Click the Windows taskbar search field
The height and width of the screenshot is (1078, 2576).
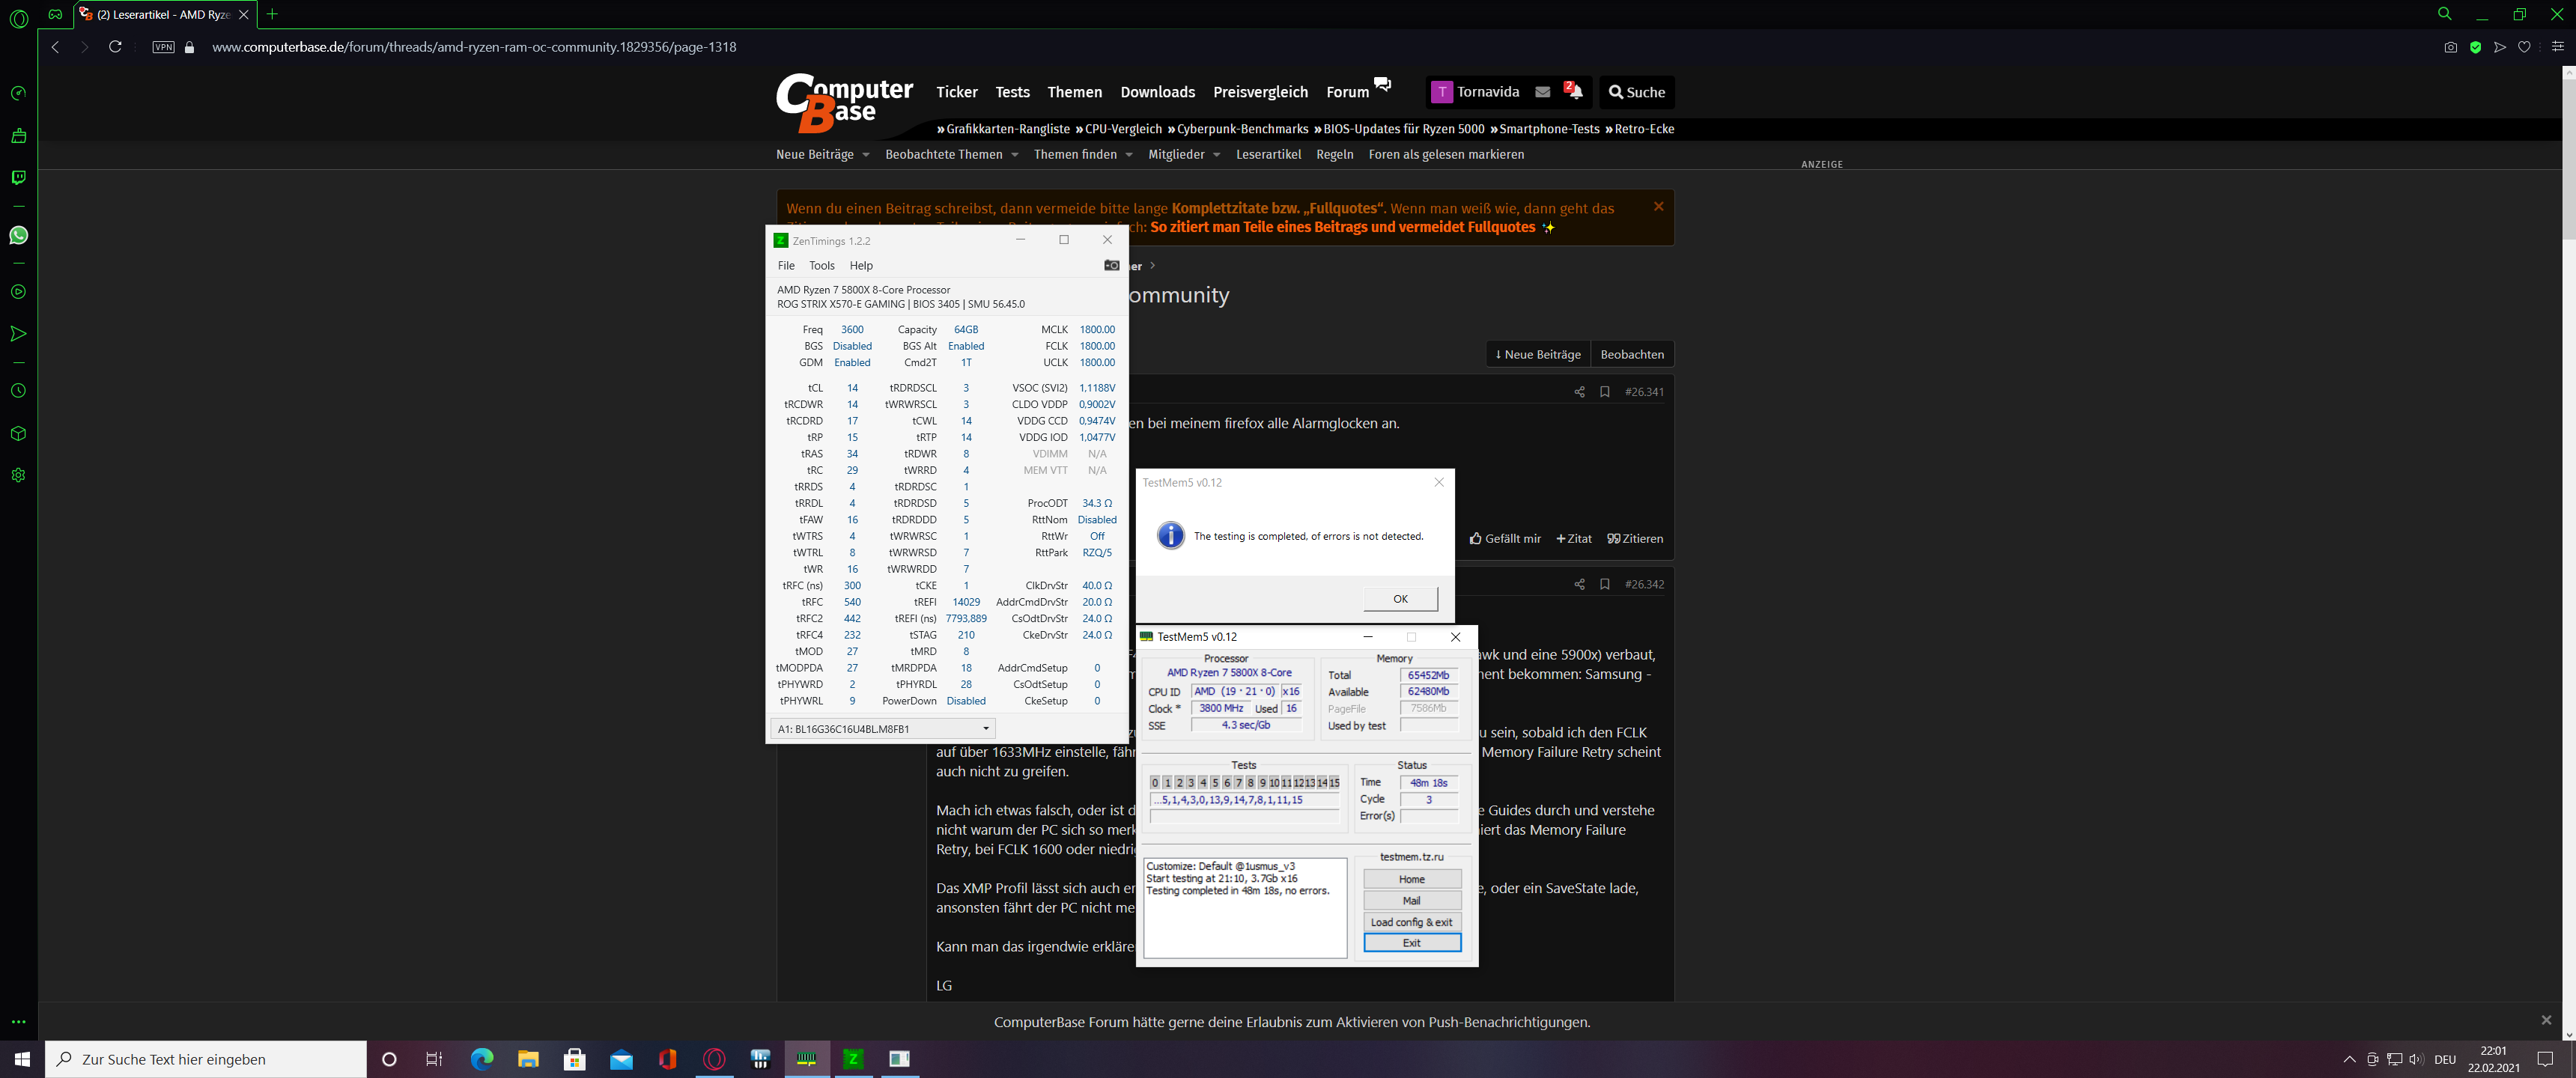pos(206,1059)
